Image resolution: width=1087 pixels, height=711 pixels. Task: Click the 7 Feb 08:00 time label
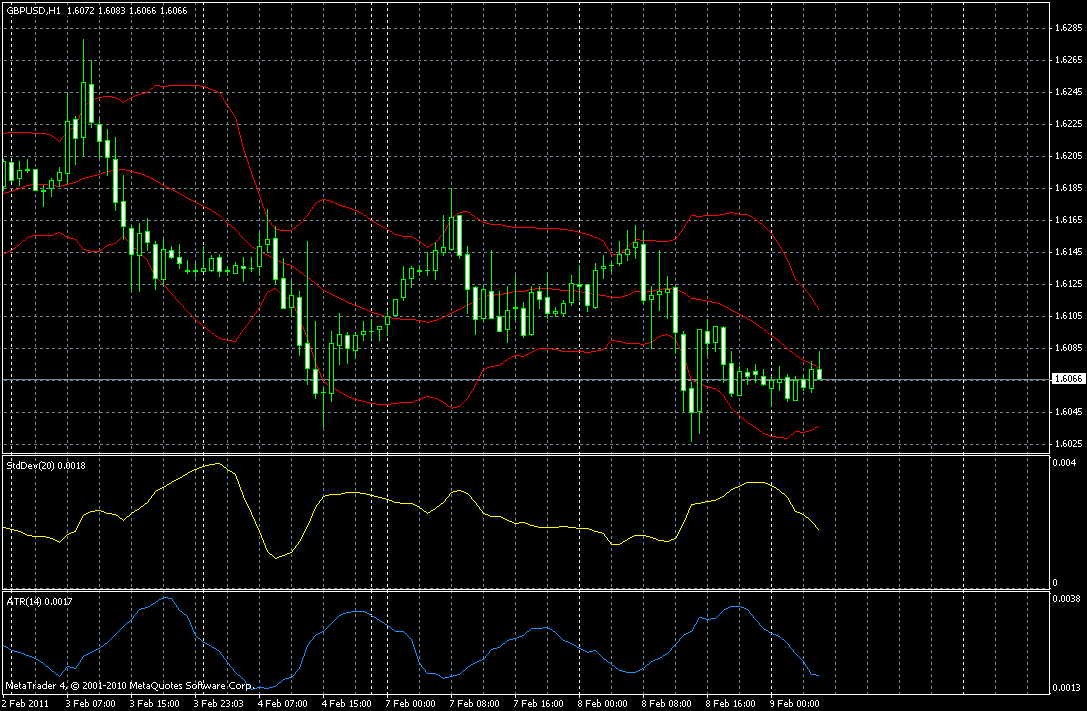(474, 703)
